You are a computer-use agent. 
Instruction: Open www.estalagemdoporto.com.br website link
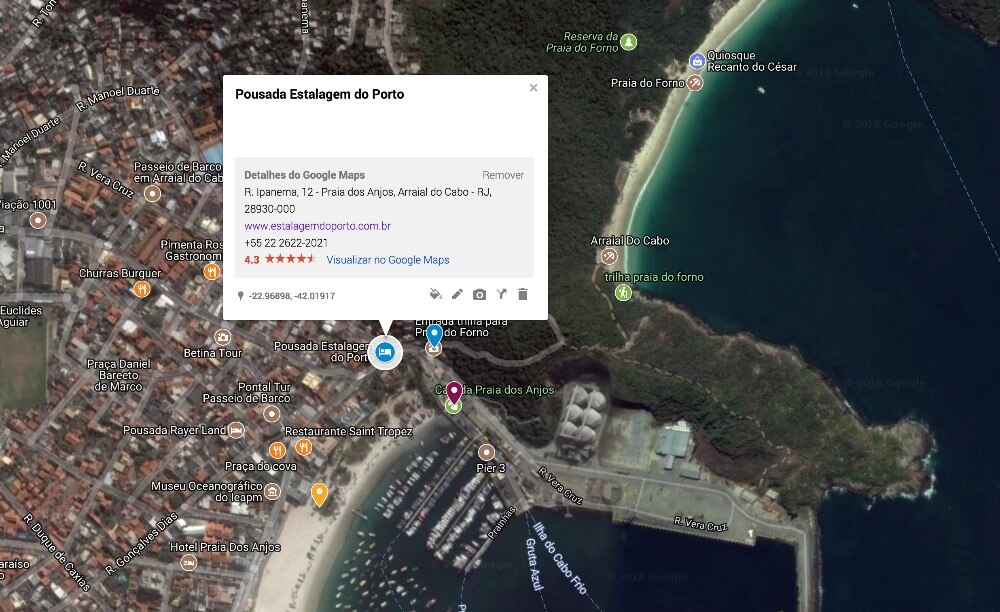point(317,226)
